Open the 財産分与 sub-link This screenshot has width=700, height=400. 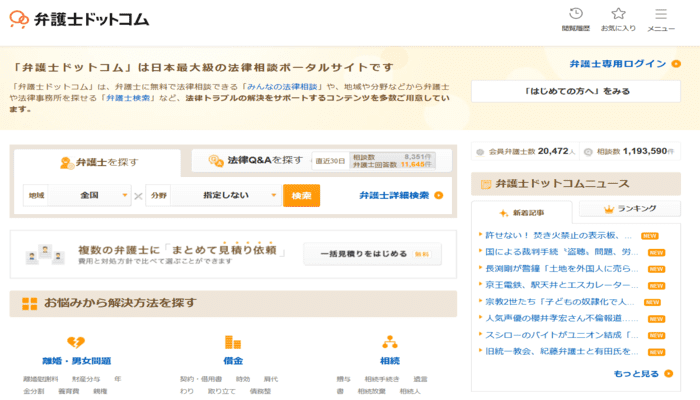pos(86,379)
